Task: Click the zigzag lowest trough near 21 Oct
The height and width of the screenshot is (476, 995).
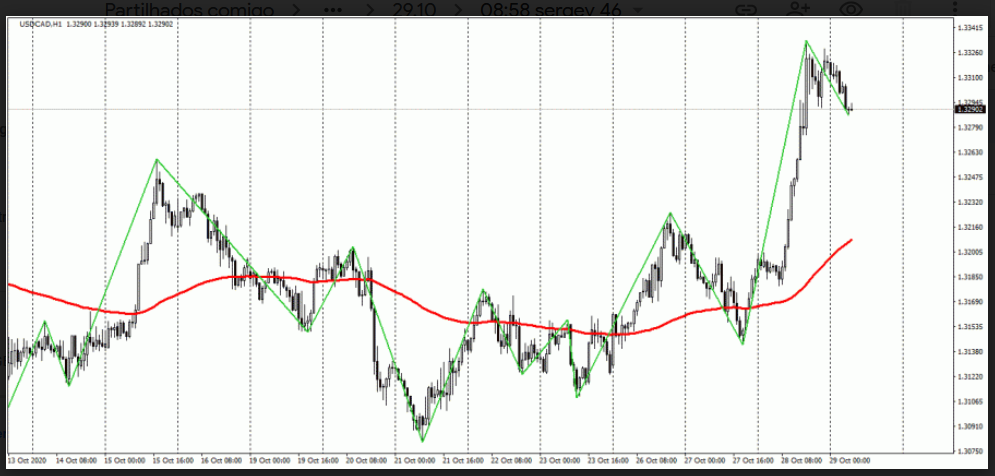Action: [x=422, y=440]
